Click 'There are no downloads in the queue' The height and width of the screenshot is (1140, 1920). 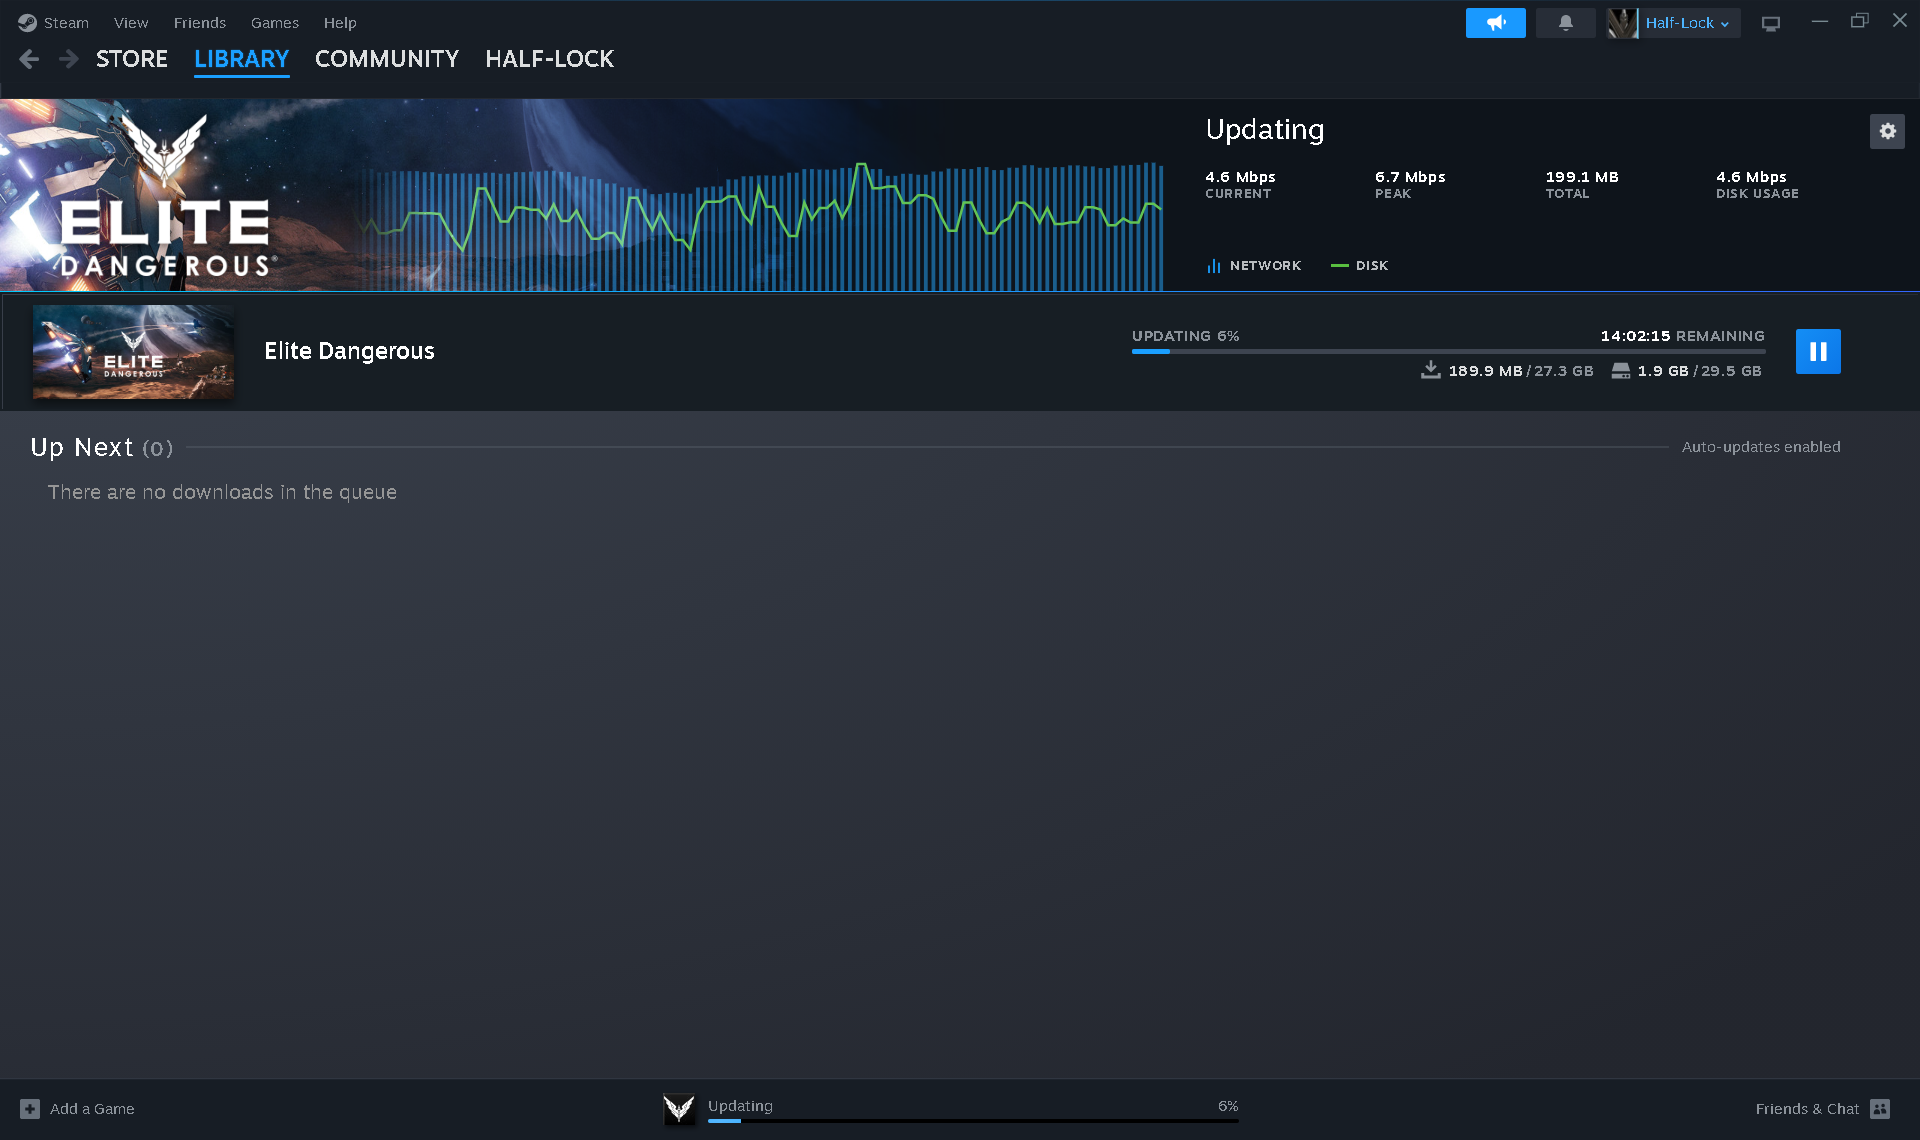(x=222, y=492)
